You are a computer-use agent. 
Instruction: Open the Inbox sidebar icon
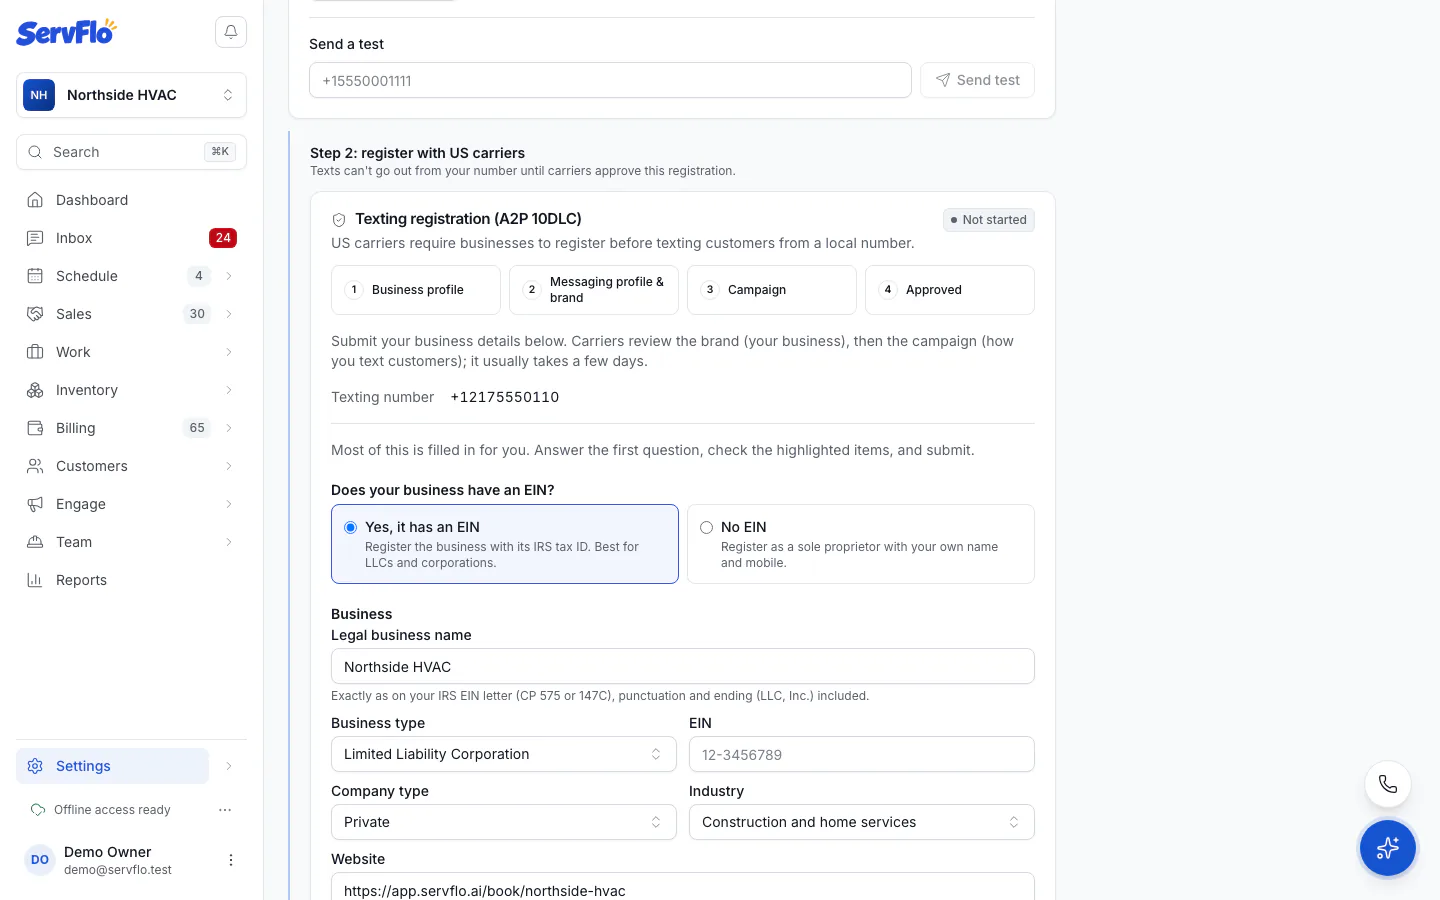(x=35, y=238)
